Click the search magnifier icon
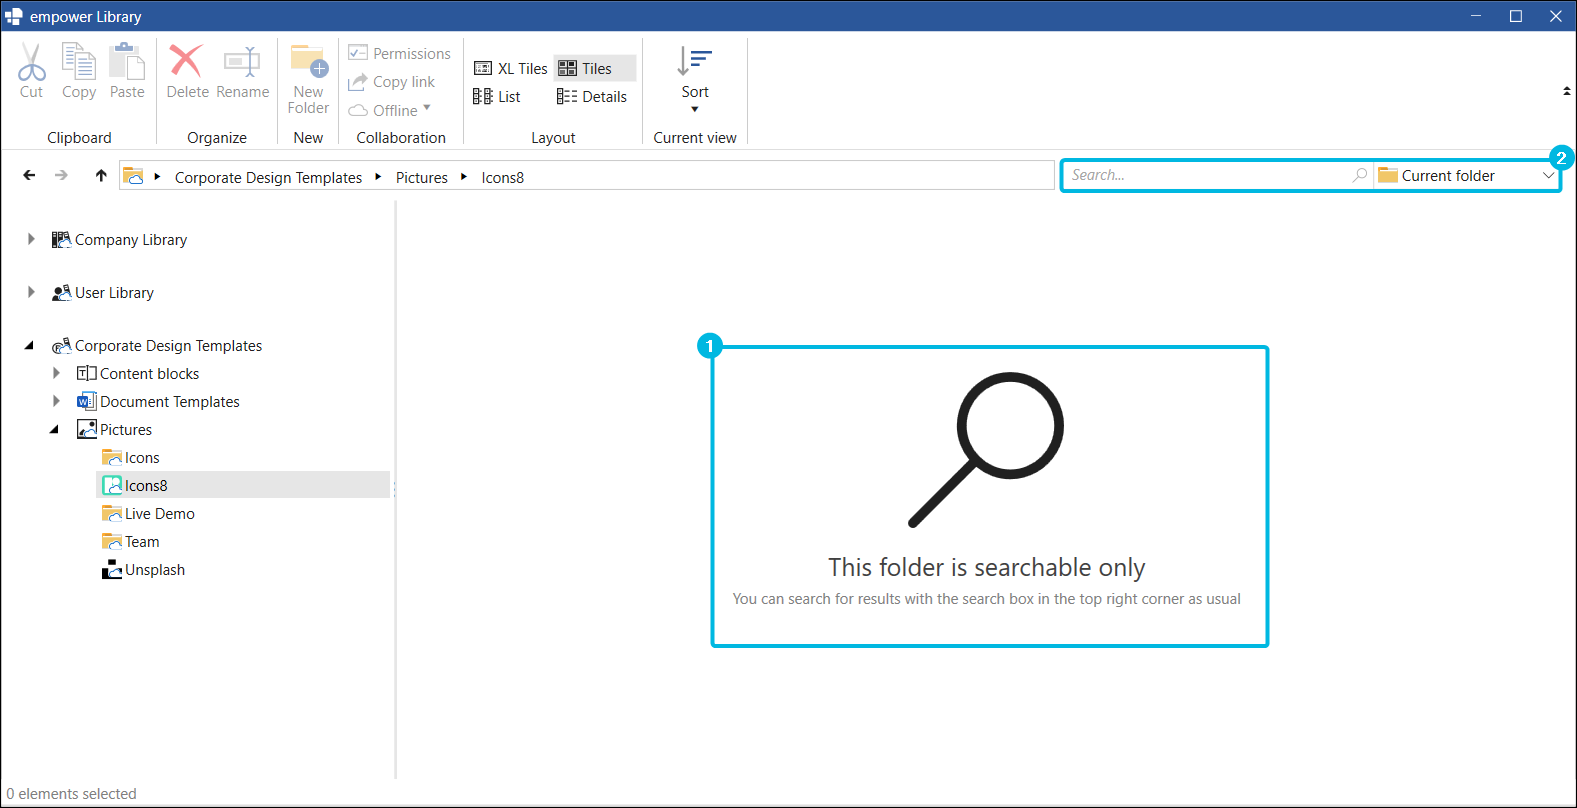 pos(1360,175)
